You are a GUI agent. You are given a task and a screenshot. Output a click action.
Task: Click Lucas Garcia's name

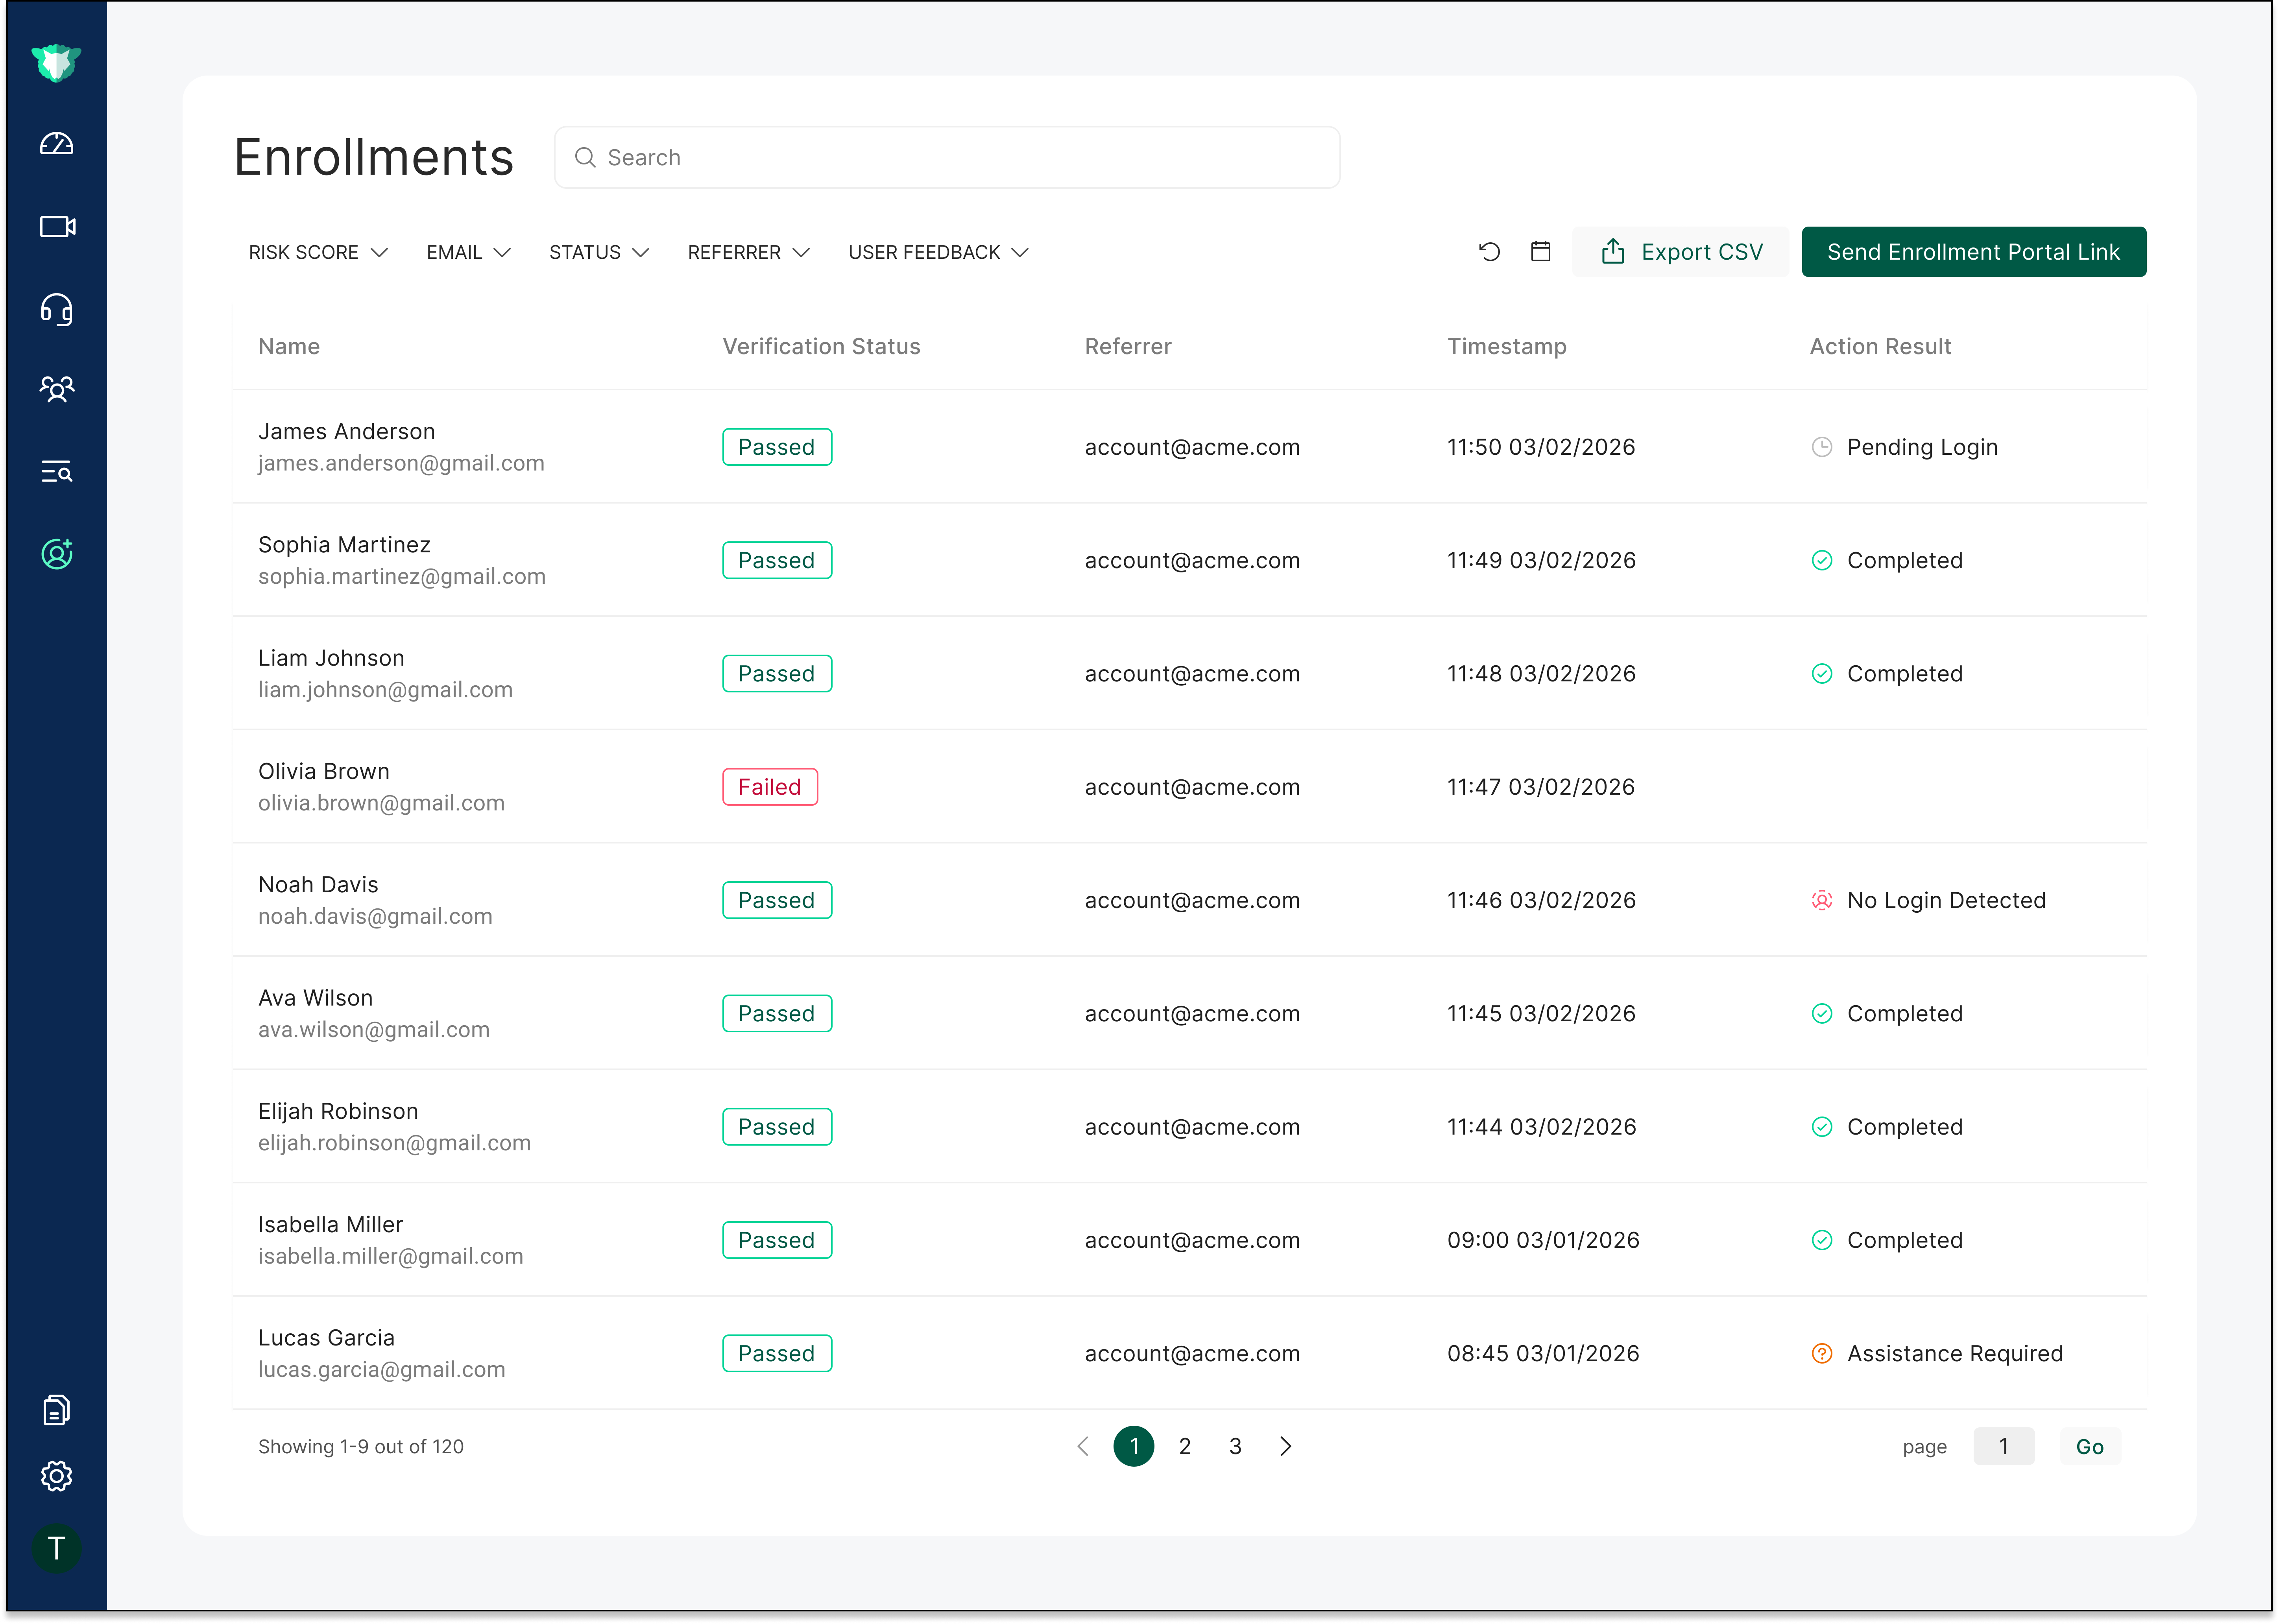(326, 1338)
